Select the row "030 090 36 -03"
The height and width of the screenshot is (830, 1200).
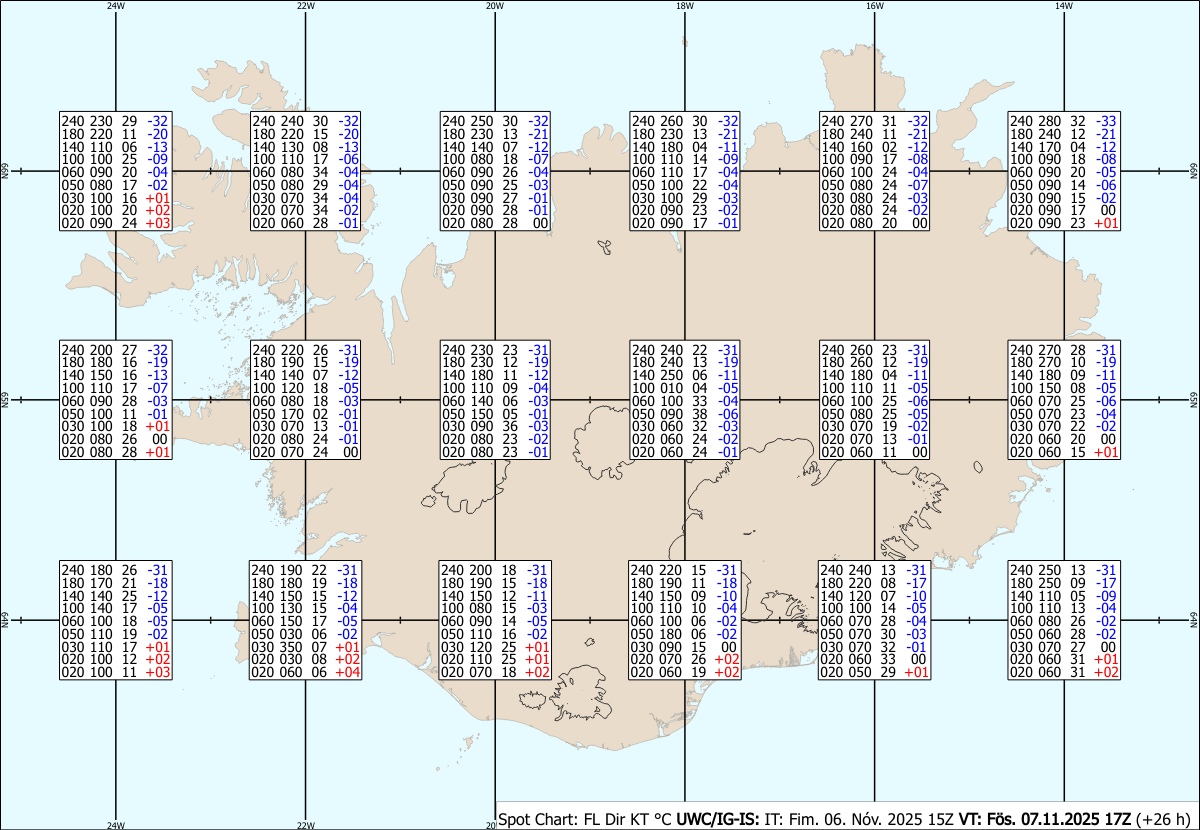click(496, 427)
